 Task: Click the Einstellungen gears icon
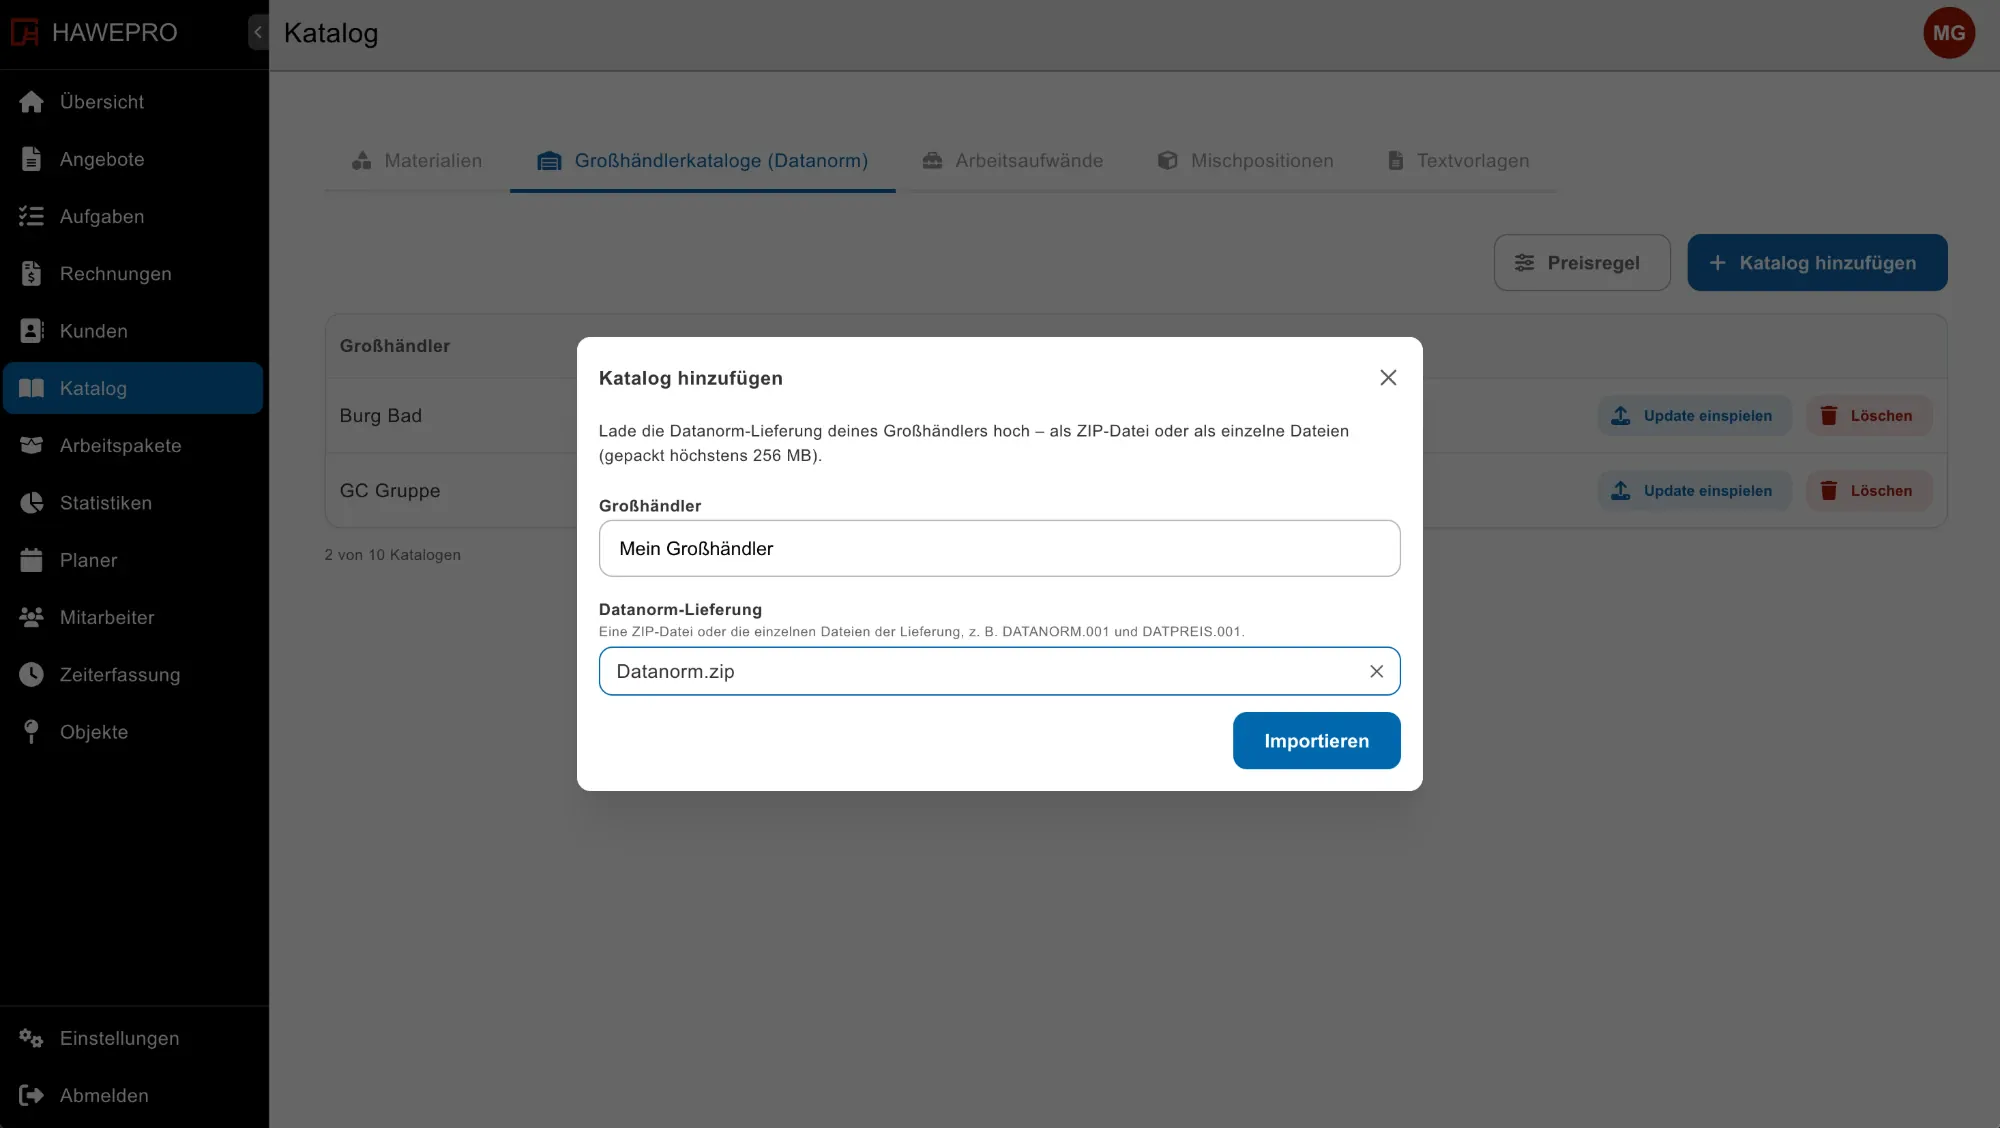(32, 1038)
